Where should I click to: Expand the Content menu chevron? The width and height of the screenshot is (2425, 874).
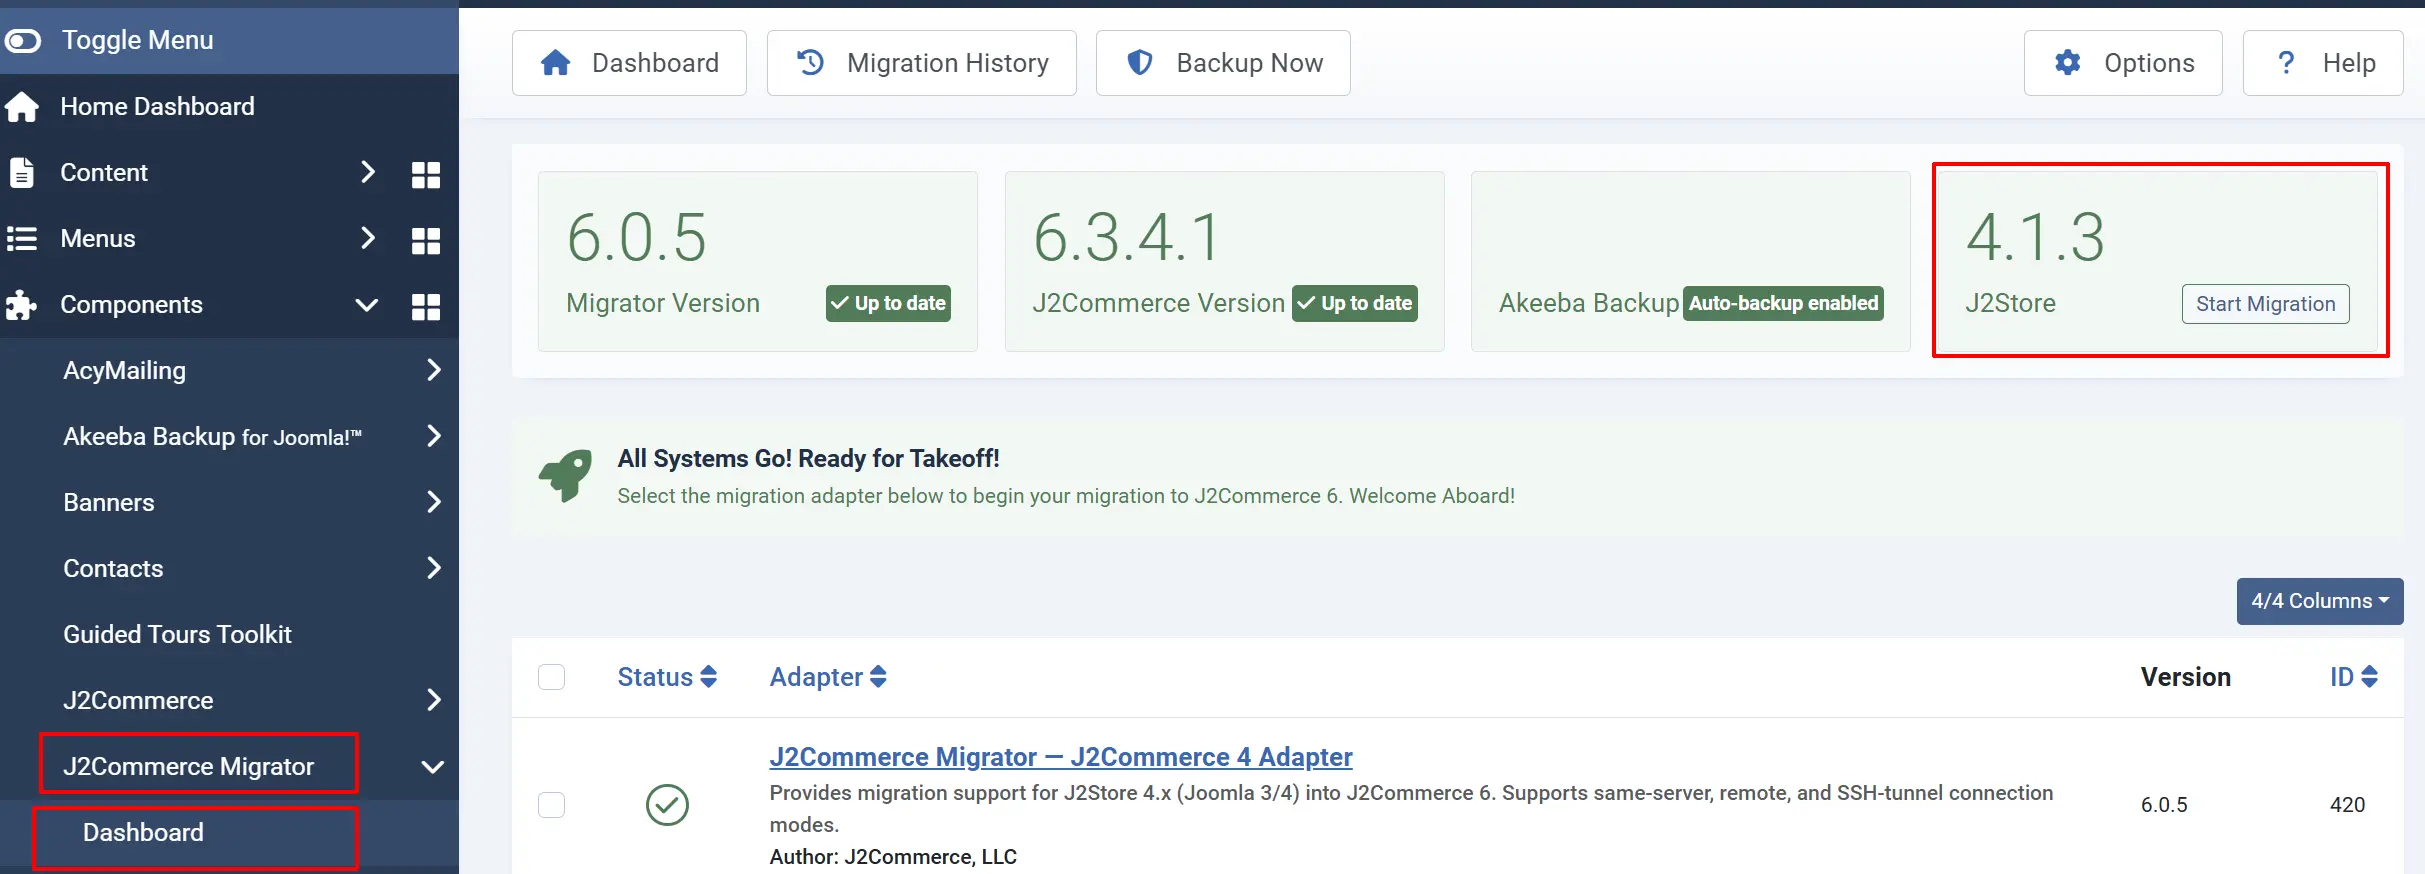click(367, 172)
